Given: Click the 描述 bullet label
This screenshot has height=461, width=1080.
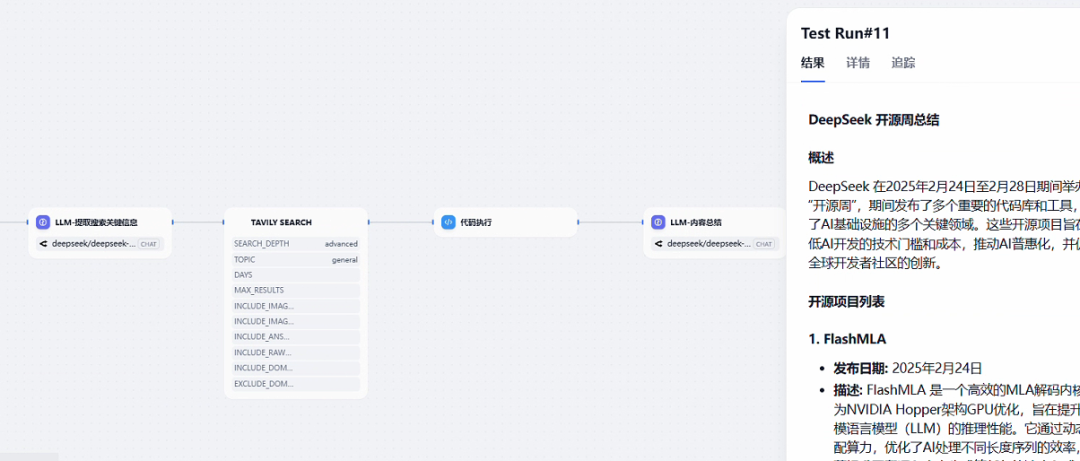Looking at the screenshot, I should (x=849, y=390).
